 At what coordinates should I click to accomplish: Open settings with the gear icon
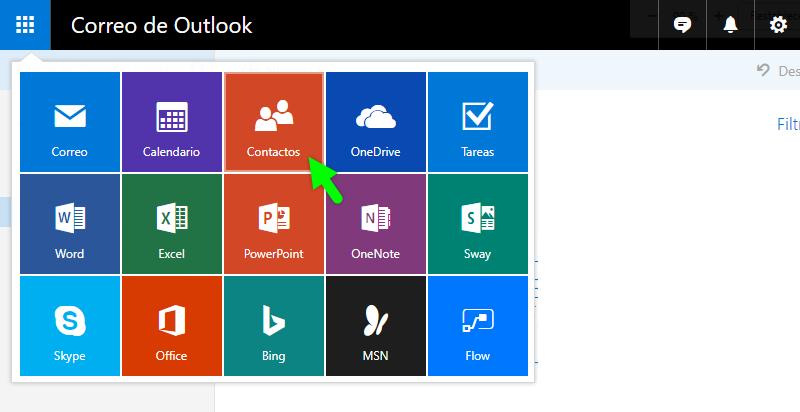point(778,25)
